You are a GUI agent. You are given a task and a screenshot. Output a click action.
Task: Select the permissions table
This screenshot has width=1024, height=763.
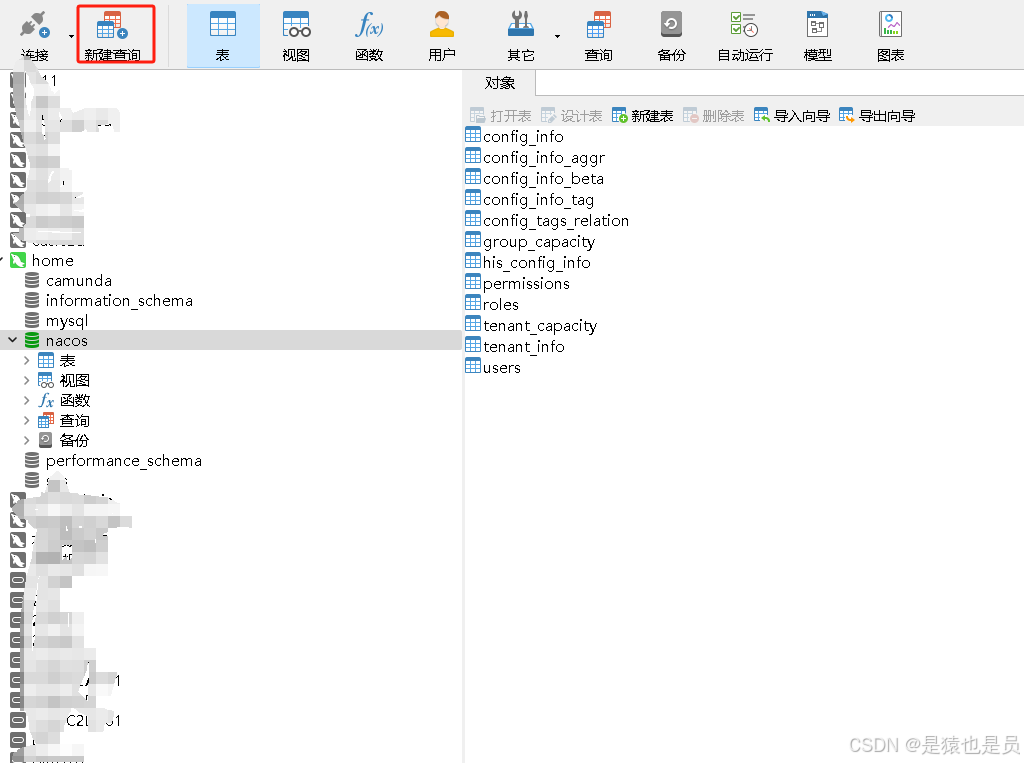click(526, 284)
